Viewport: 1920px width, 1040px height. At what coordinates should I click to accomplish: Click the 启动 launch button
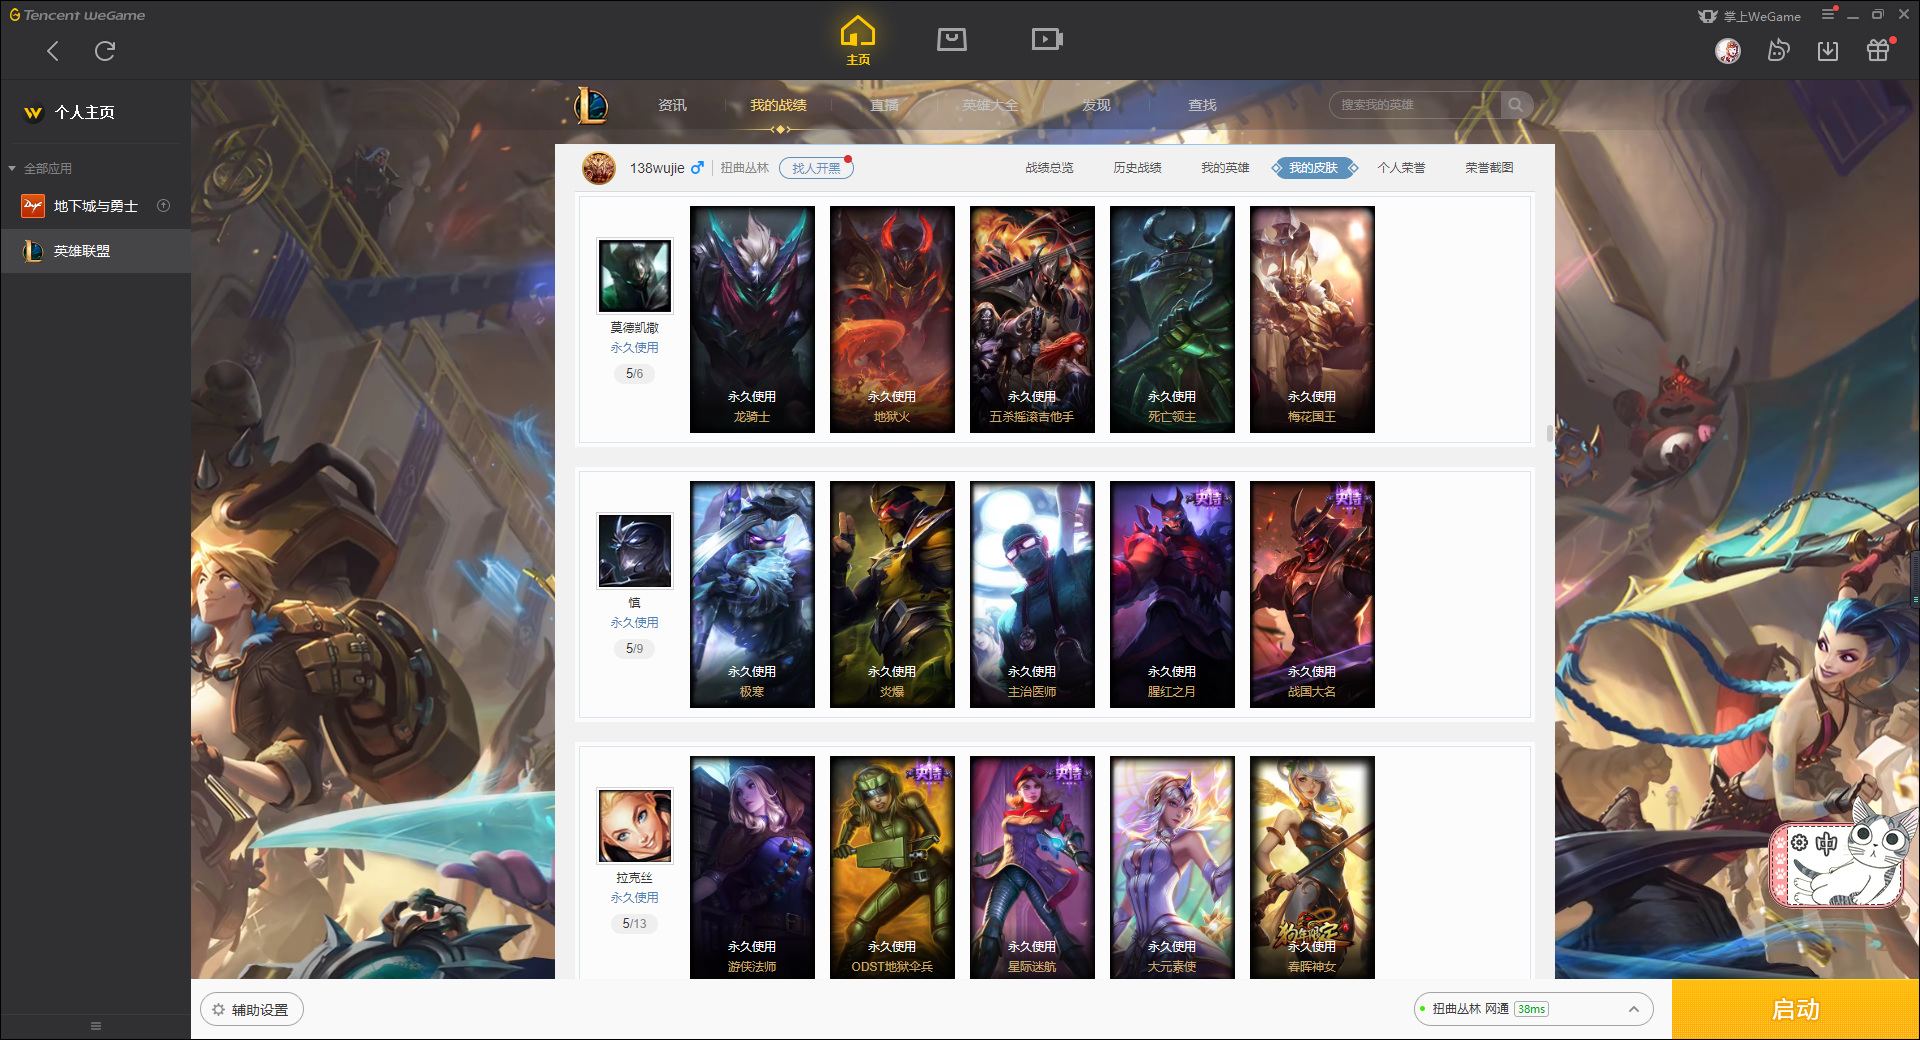pyautogui.click(x=1795, y=1009)
